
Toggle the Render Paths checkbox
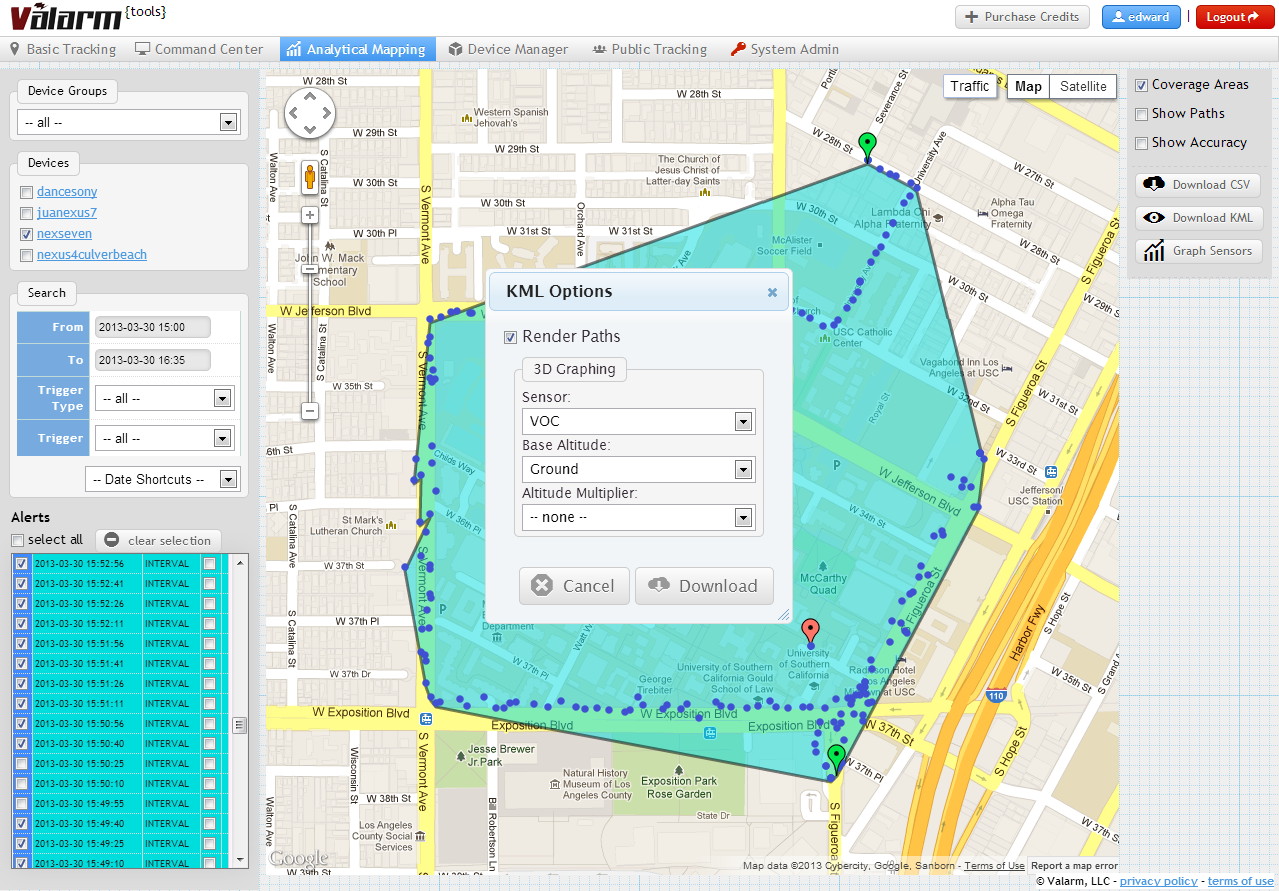[x=511, y=337]
